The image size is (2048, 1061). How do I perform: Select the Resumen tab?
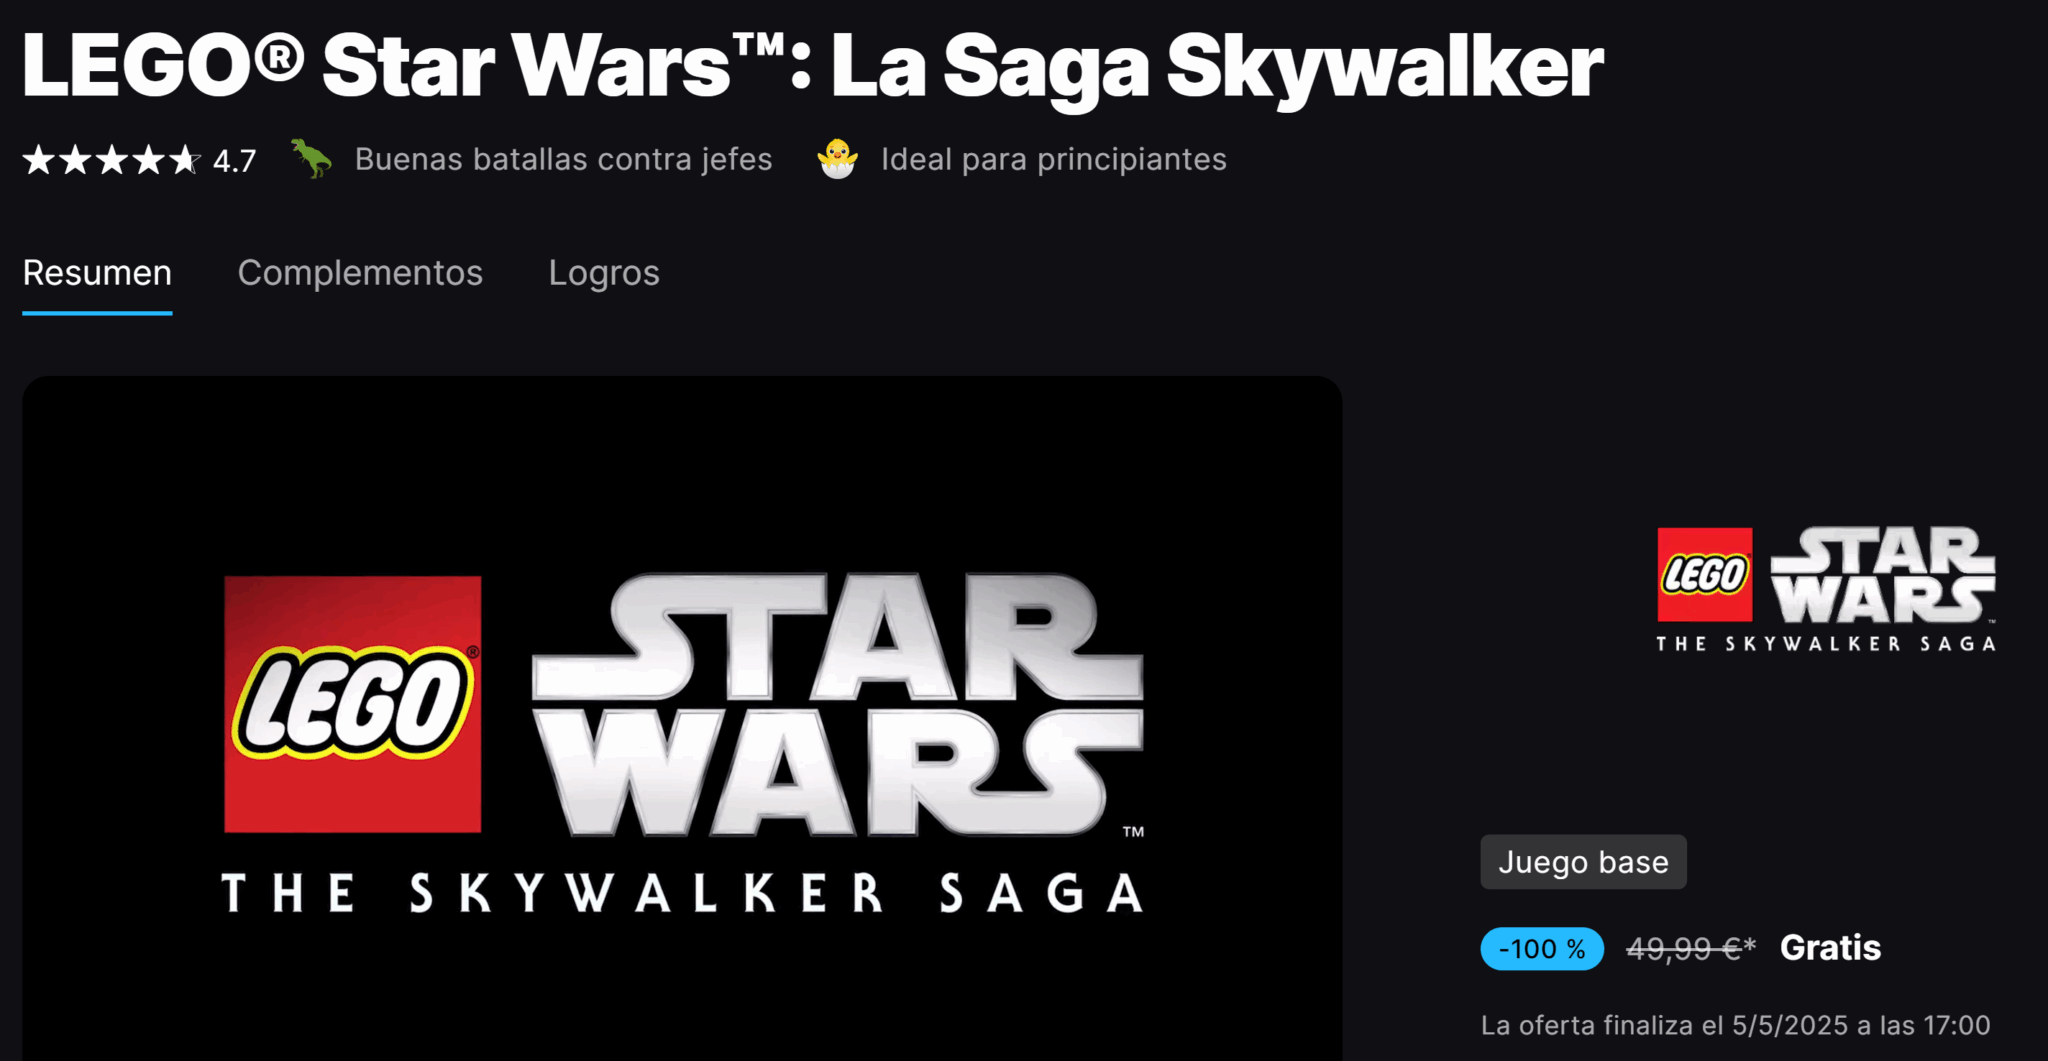coord(97,273)
